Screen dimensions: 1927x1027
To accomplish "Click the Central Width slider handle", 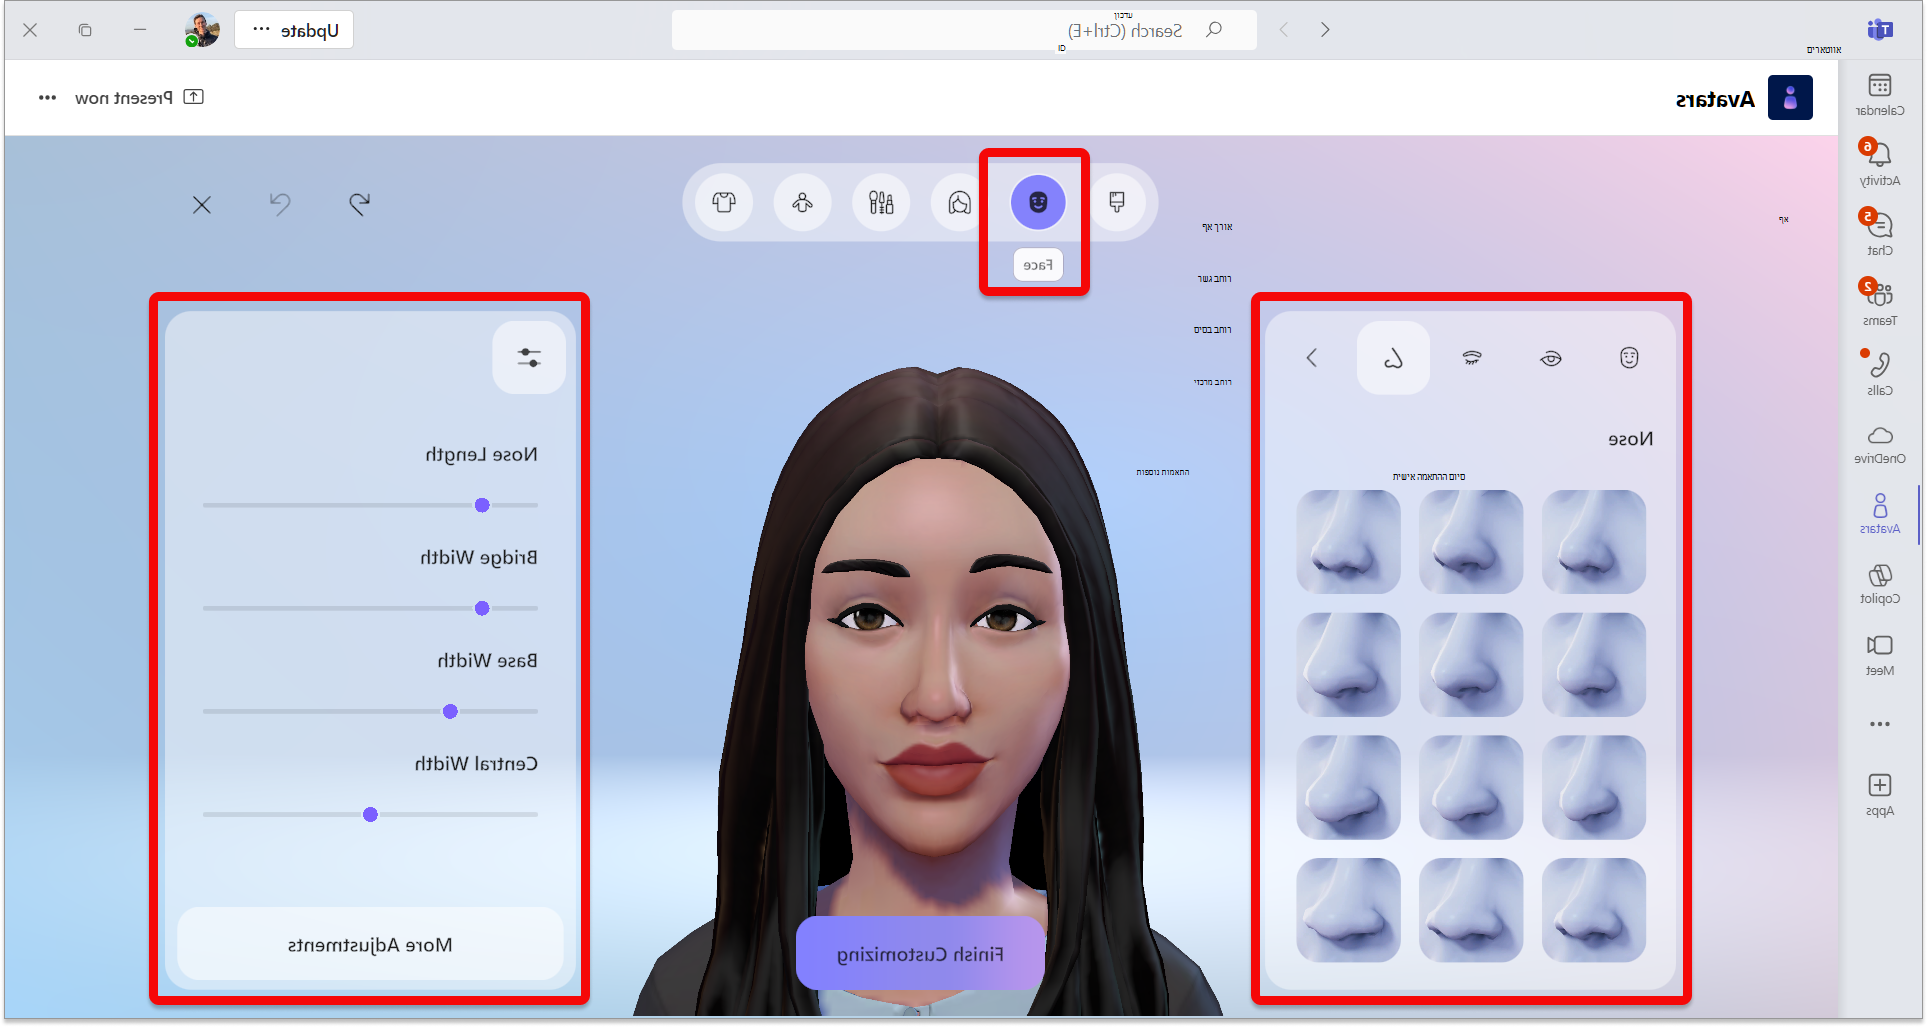I will 370,814.
